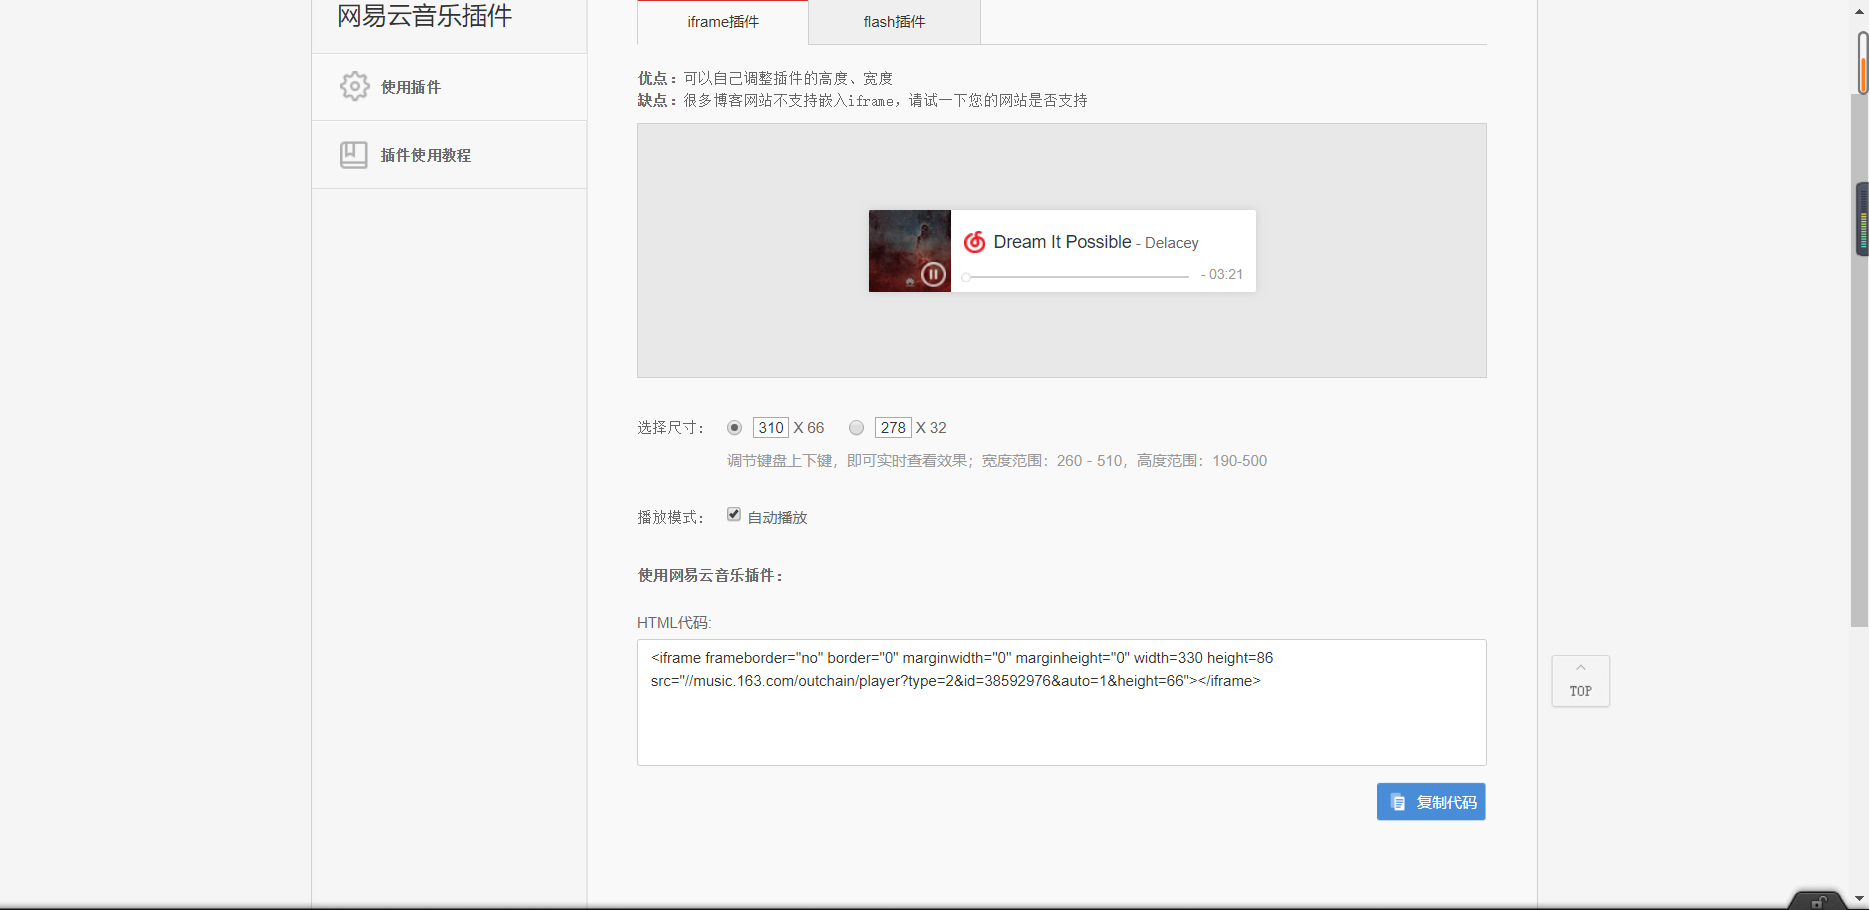
Task: Click the up arrow of the TOP button
Action: (1581, 668)
